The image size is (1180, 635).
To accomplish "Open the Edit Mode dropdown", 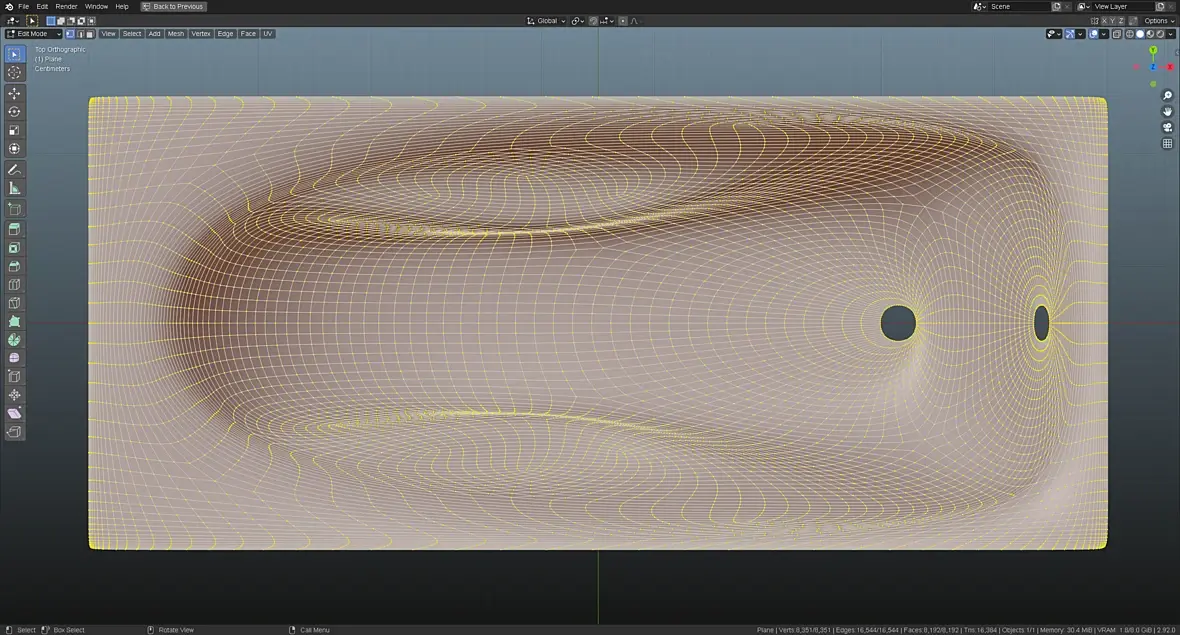I will click(x=34, y=34).
